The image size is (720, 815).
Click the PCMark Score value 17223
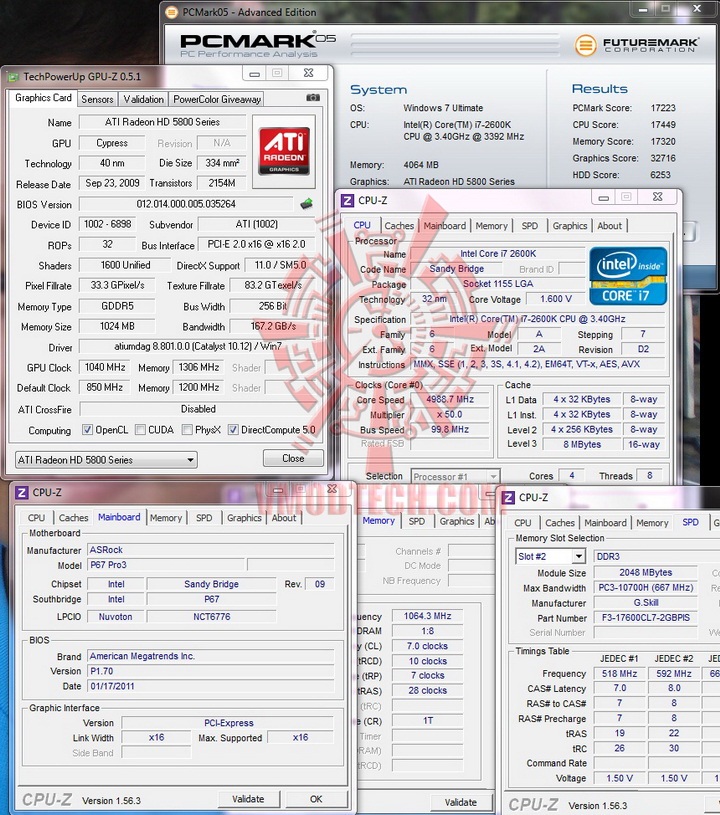(663, 108)
